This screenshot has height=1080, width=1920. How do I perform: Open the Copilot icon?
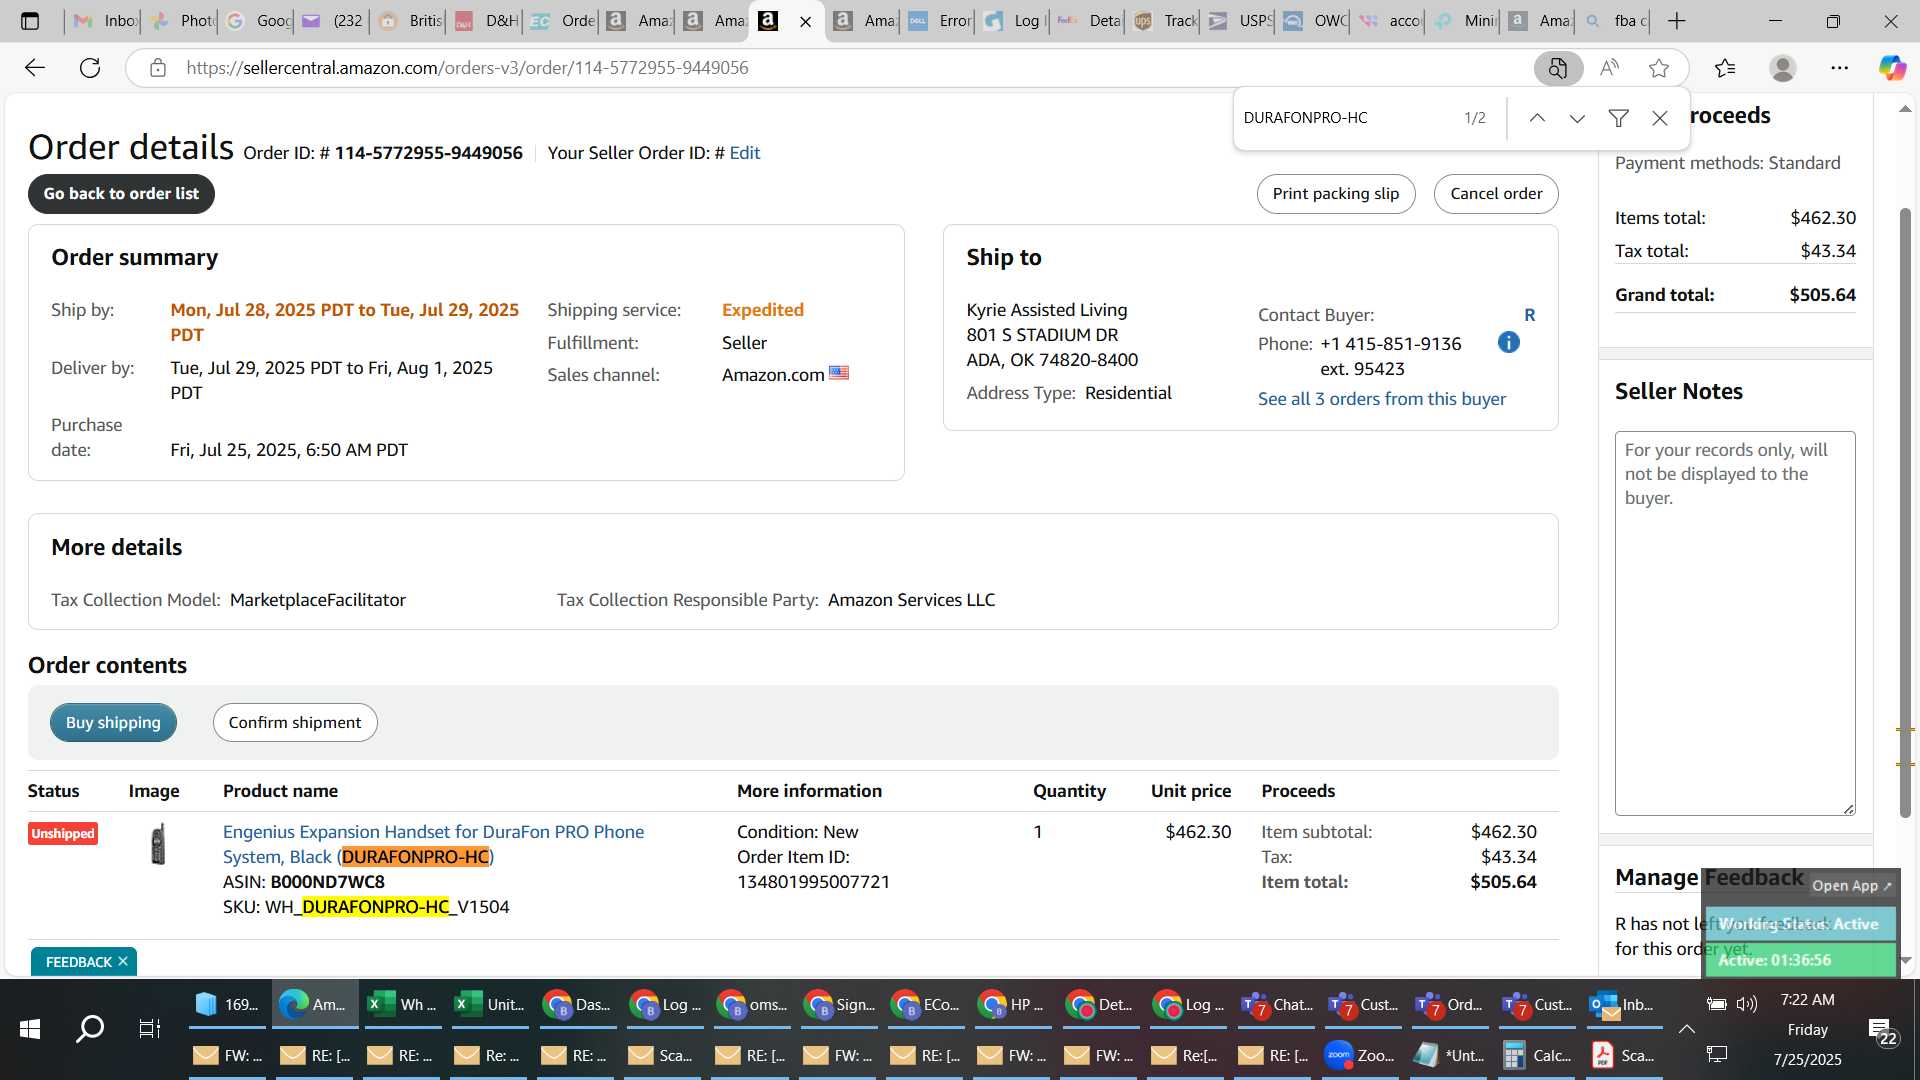(1892, 68)
